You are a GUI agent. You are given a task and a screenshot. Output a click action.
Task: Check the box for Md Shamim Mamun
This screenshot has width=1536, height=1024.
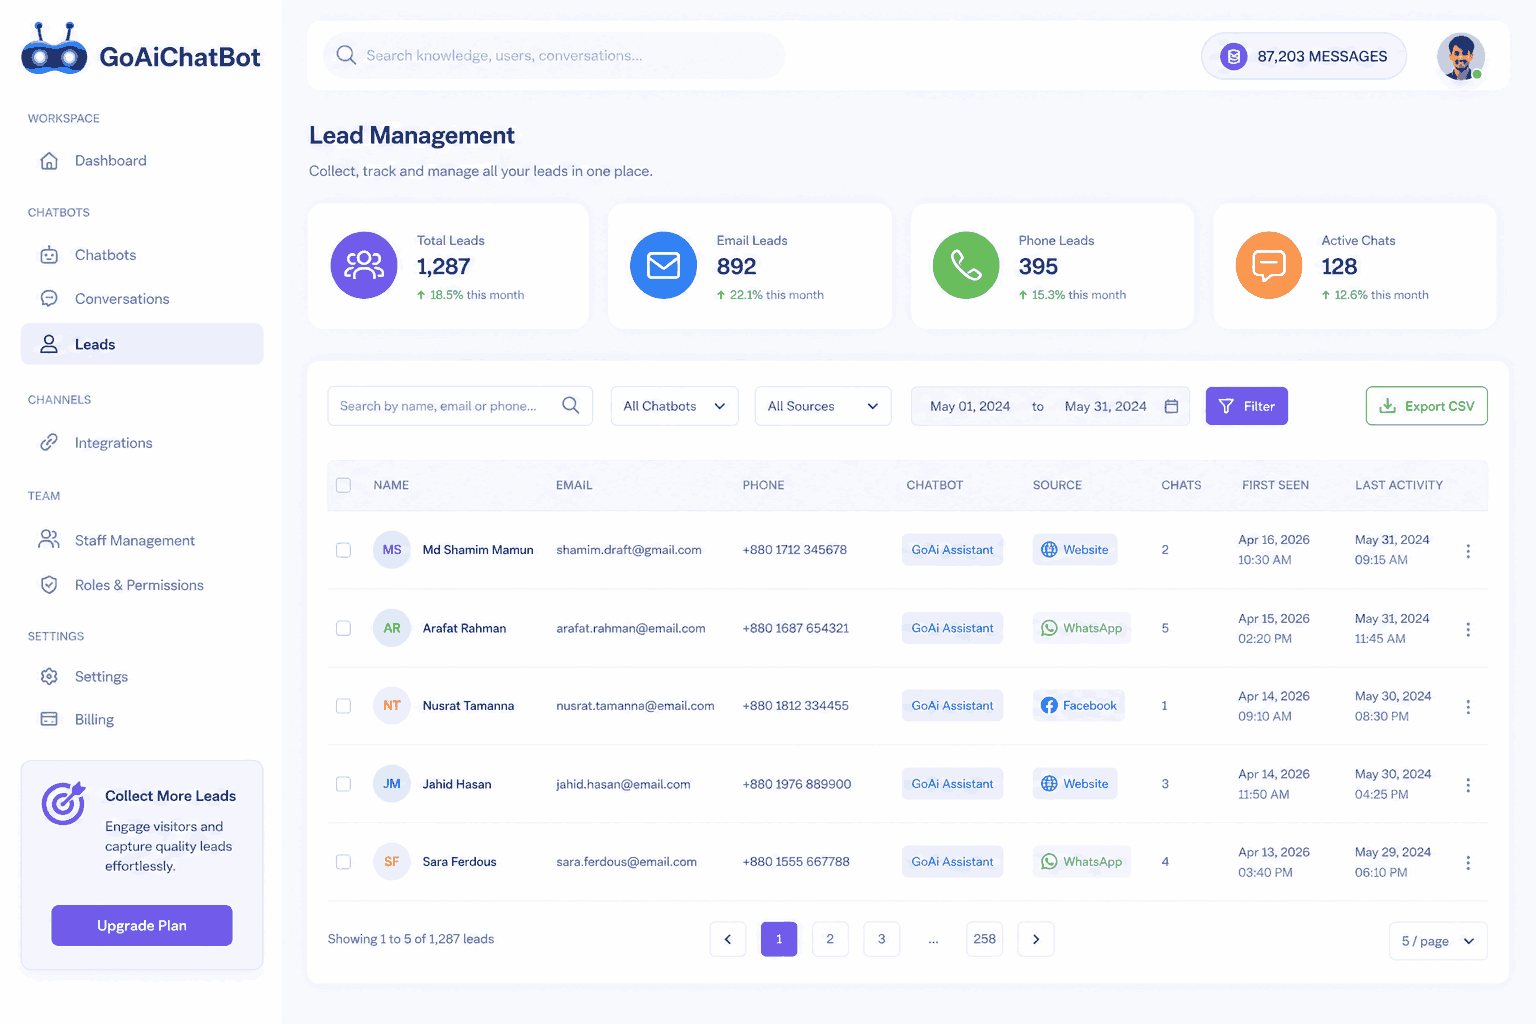[343, 550]
